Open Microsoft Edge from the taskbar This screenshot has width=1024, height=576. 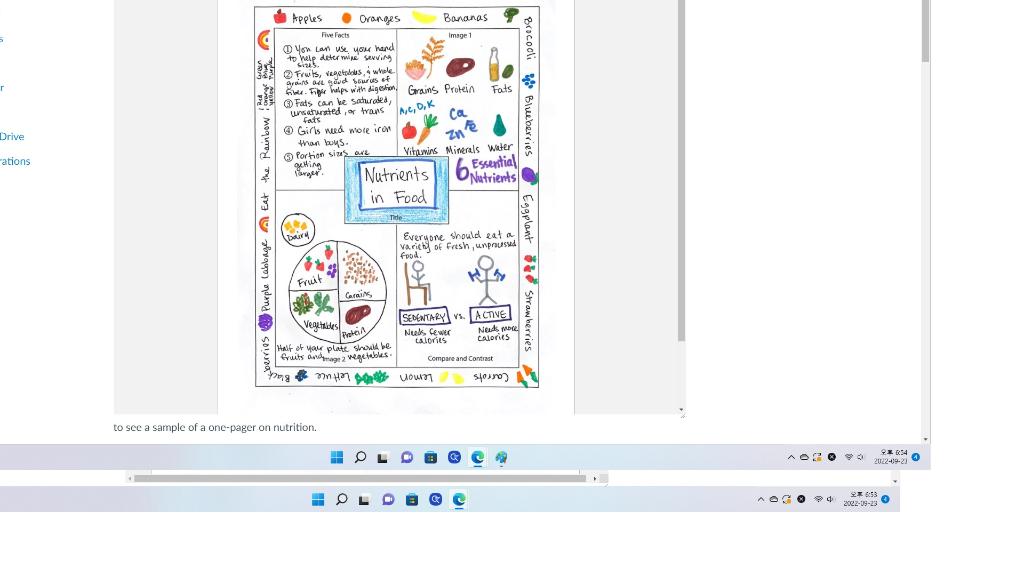click(x=477, y=457)
